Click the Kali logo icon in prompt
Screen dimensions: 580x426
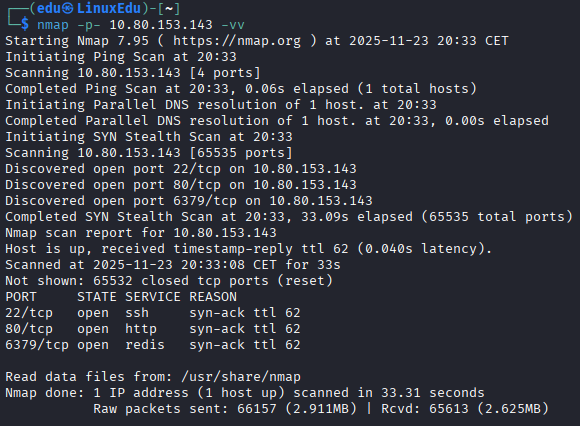coord(67,8)
